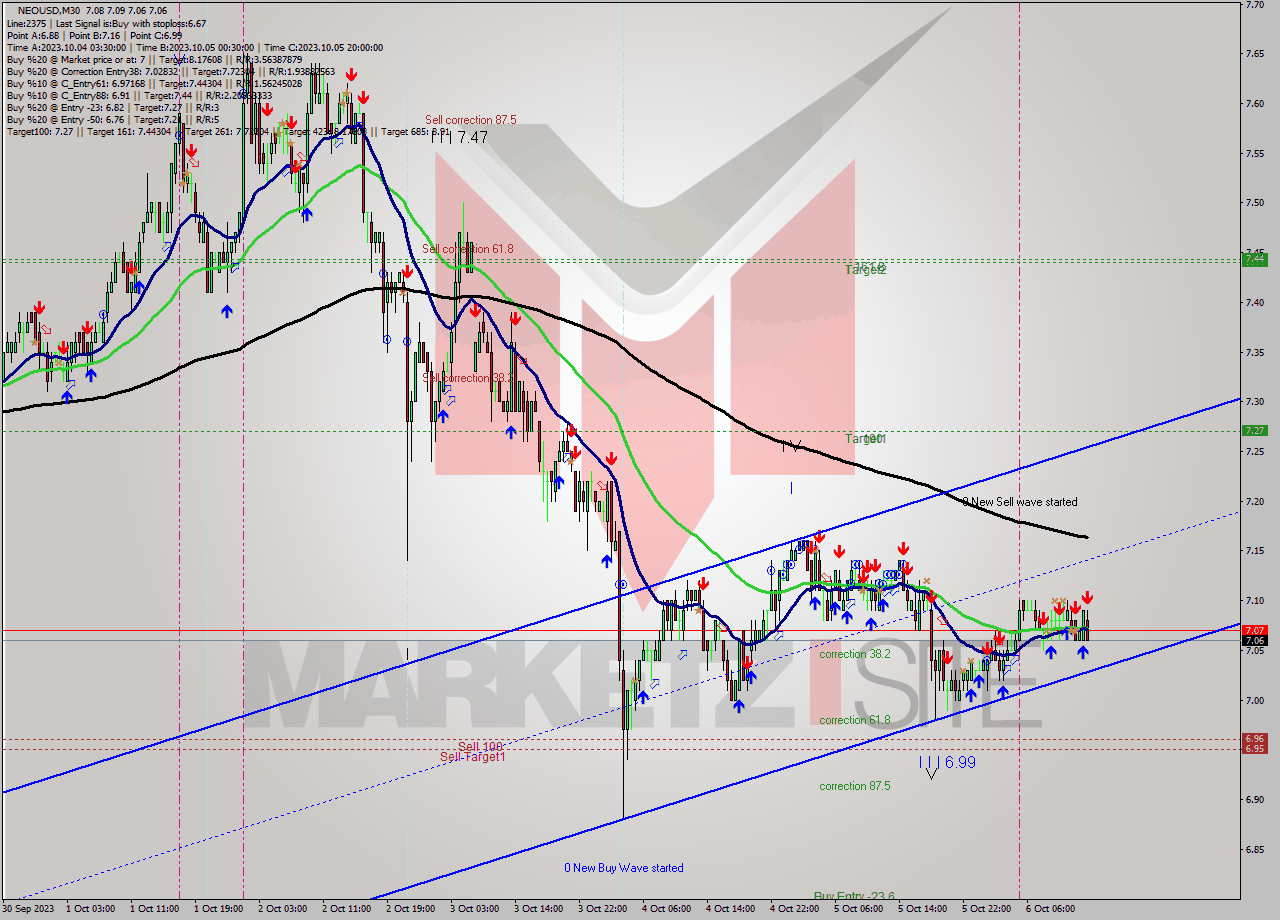Click the '3 Oct 22:00' time label

(x=604, y=909)
